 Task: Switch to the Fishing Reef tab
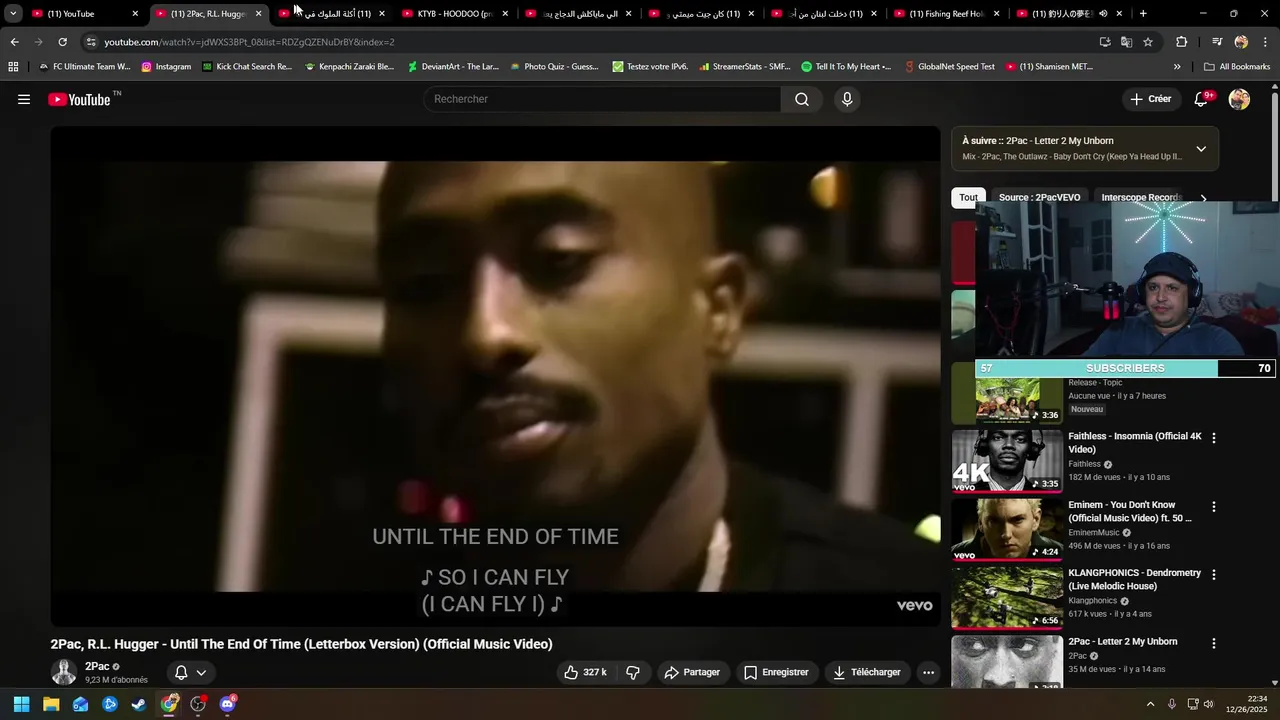pos(946,14)
